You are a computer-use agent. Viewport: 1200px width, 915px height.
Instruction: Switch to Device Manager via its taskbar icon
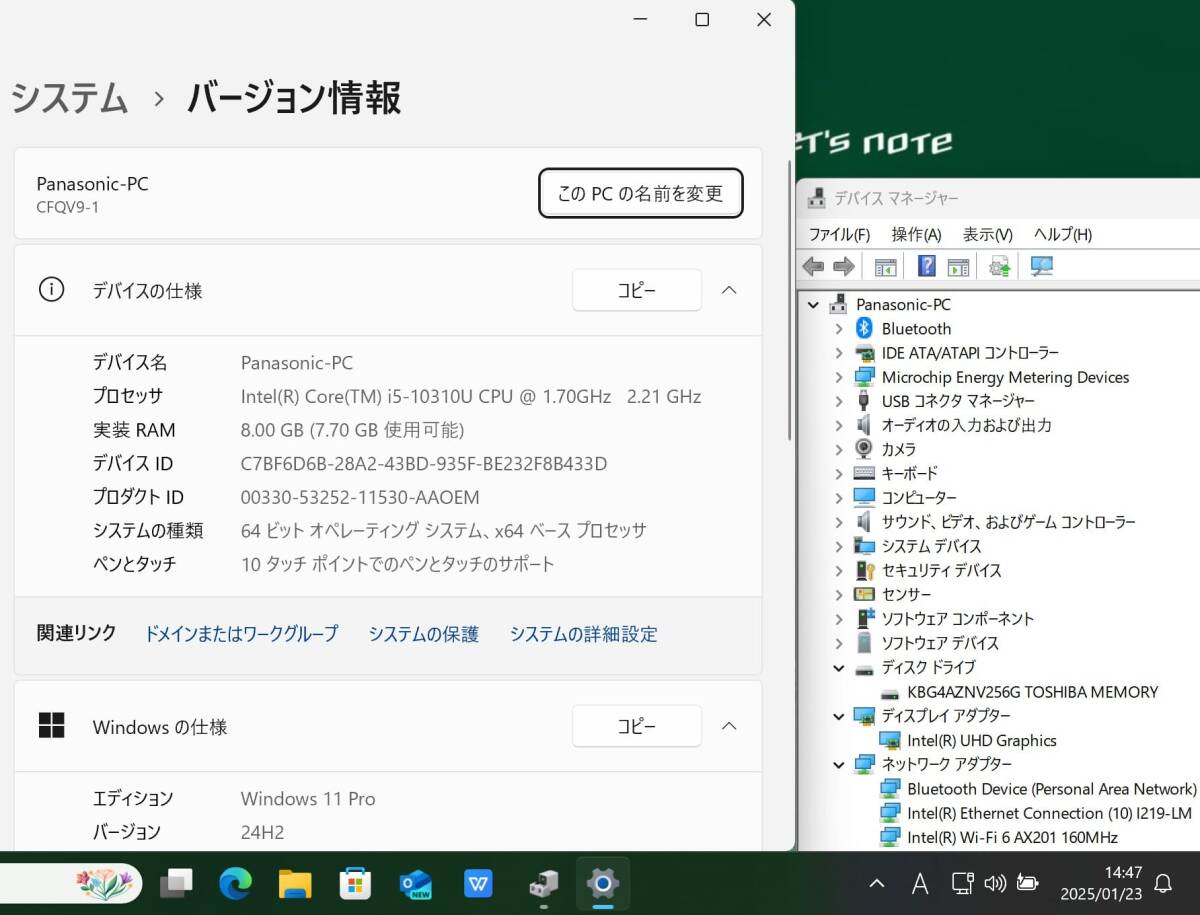(543, 883)
